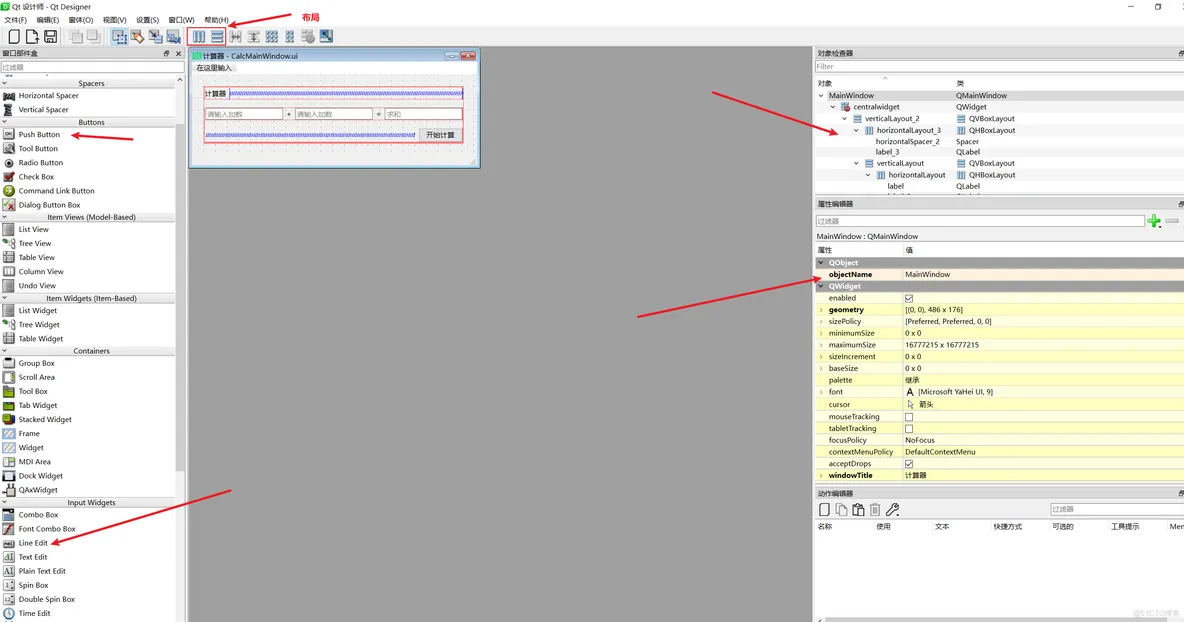Viewport: 1184px width, 622px height.
Task: Open the 窗体(O) form menu
Action: [x=80, y=20]
